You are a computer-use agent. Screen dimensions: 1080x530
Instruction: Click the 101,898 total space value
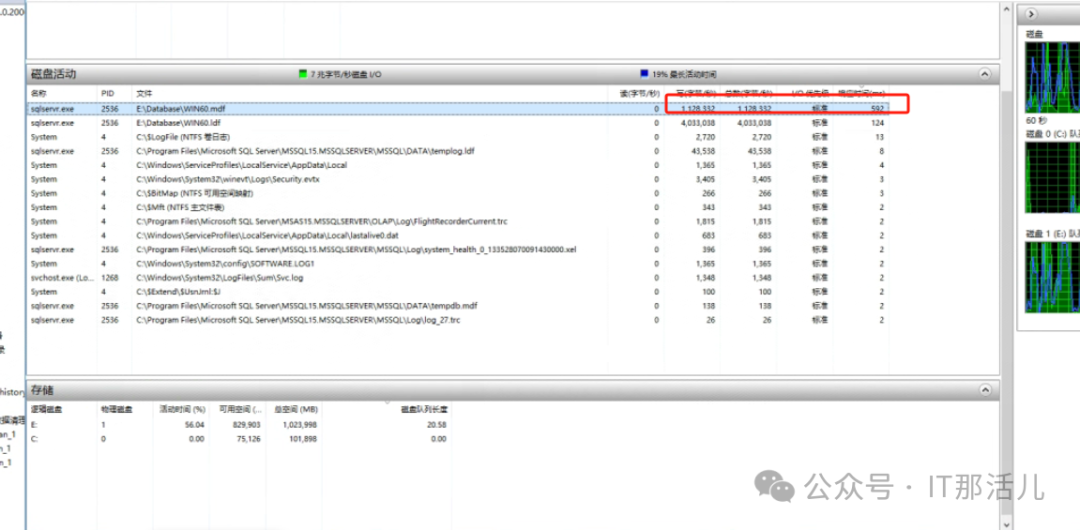click(302, 438)
